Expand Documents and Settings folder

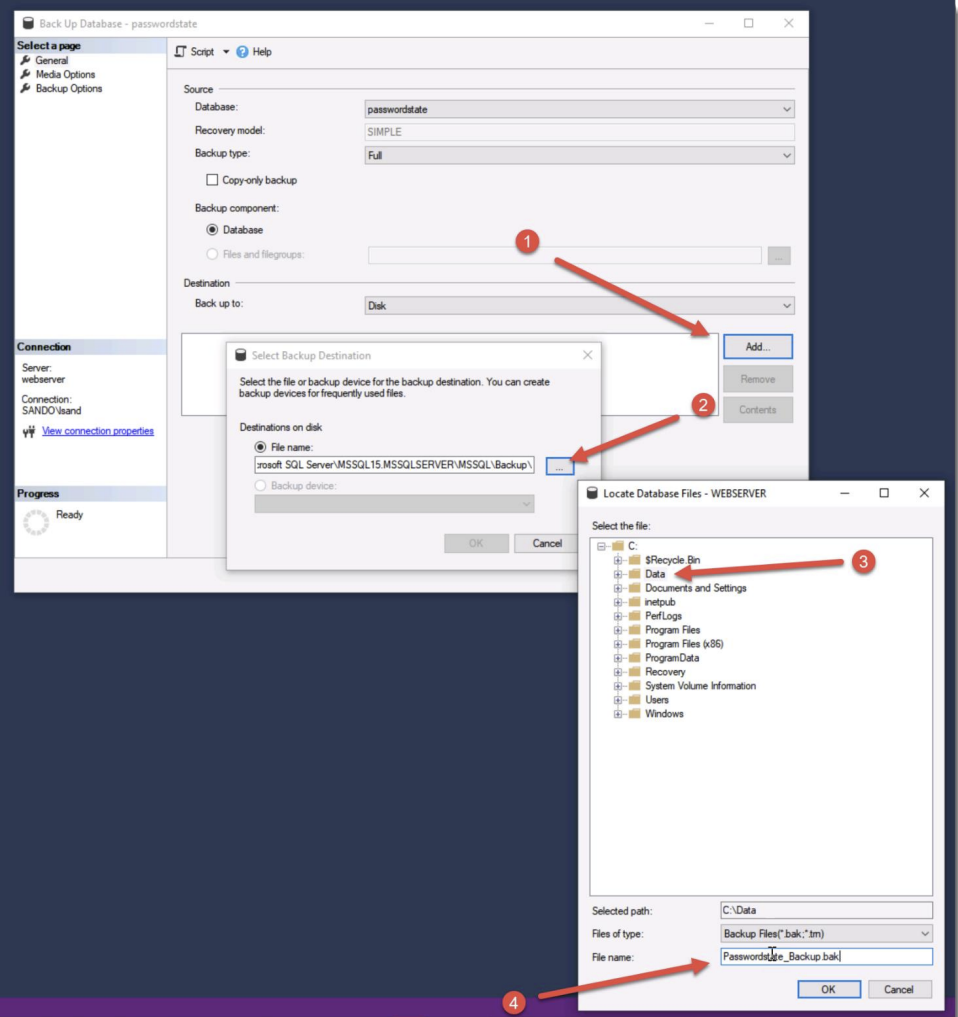(x=617, y=588)
